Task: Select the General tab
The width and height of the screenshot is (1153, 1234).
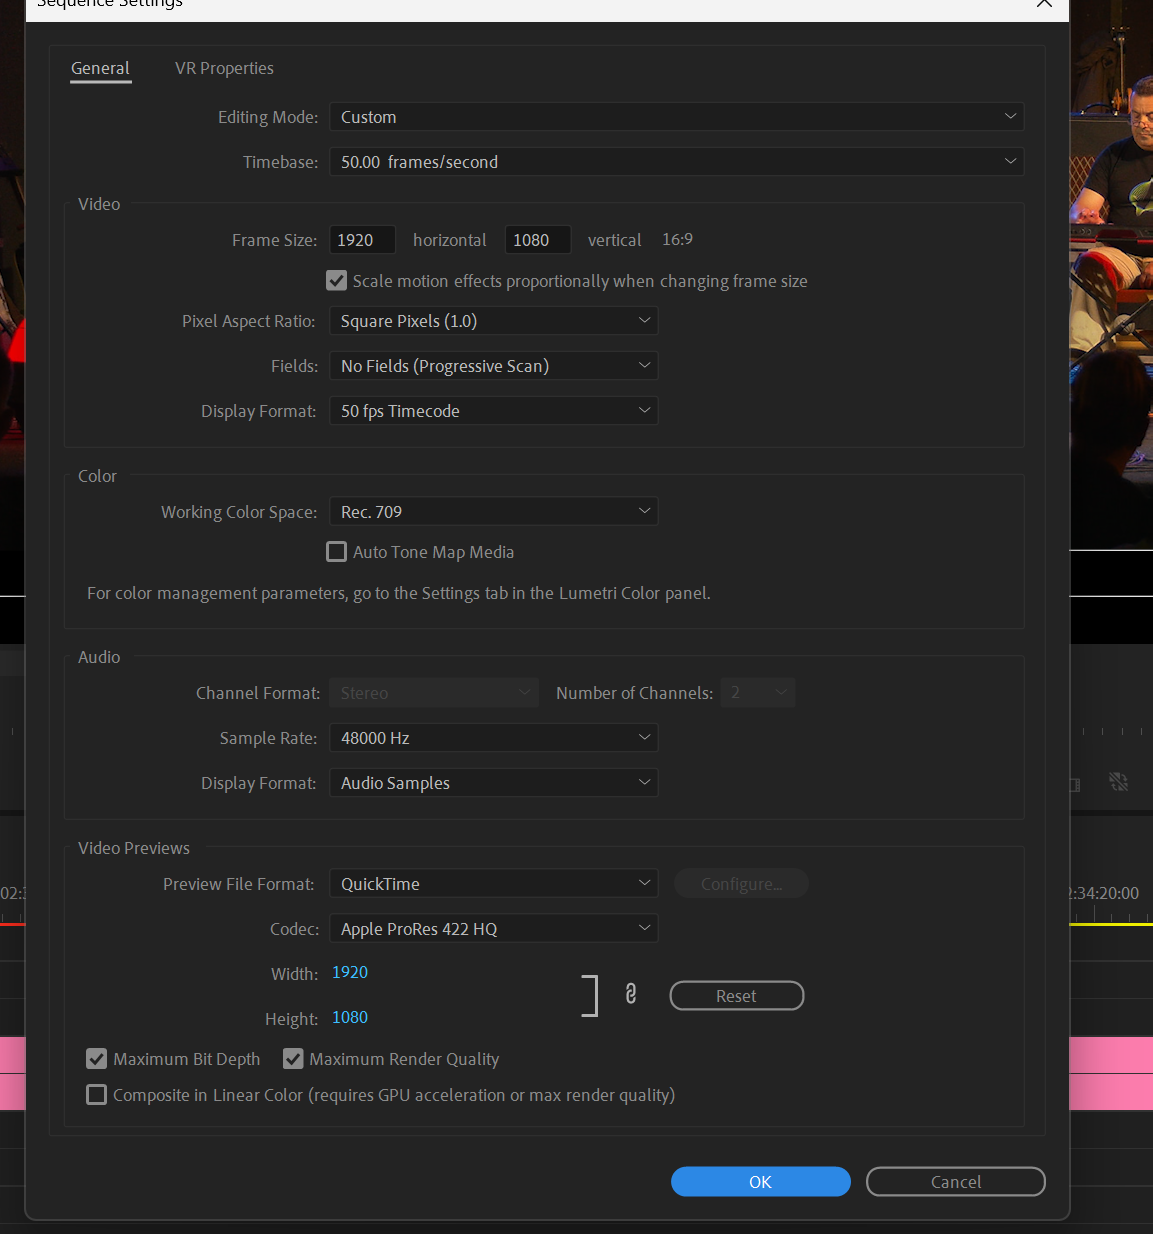Action: pyautogui.click(x=100, y=68)
